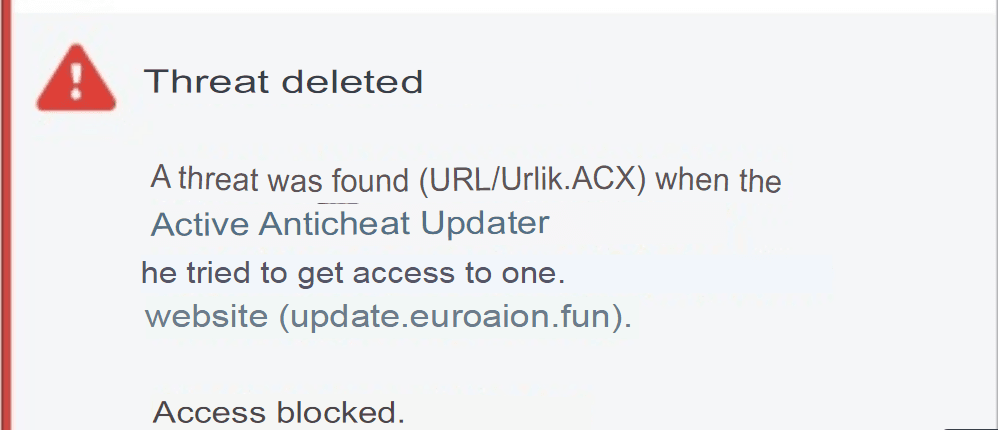This screenshot has width=998, height=430.
Task: Click the "Active Anticheat Updater" program name
Action: click(350, 224)
